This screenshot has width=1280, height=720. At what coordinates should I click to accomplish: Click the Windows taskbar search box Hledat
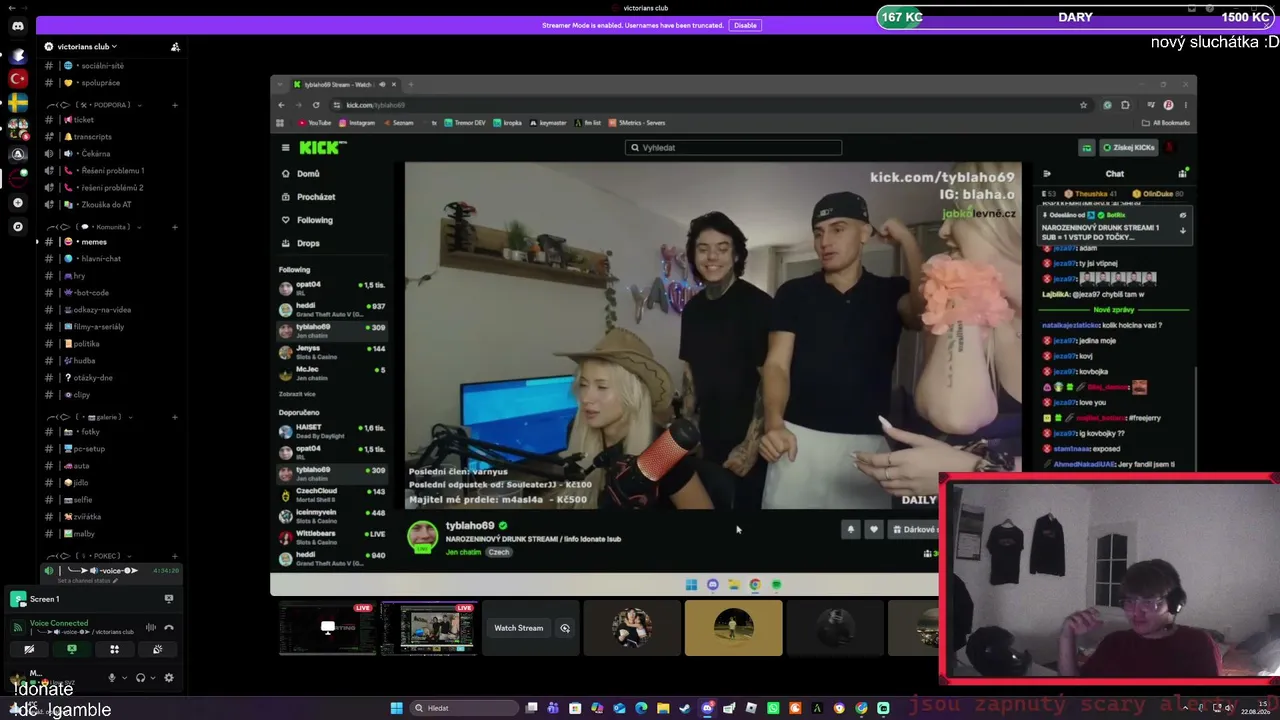463,708
